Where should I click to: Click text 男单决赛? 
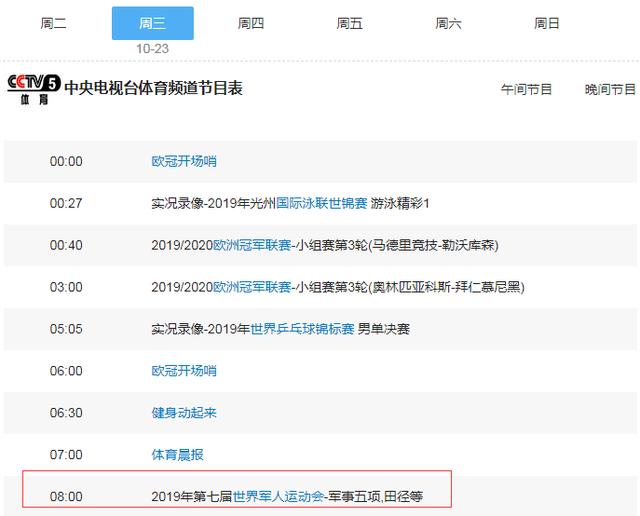384,329
